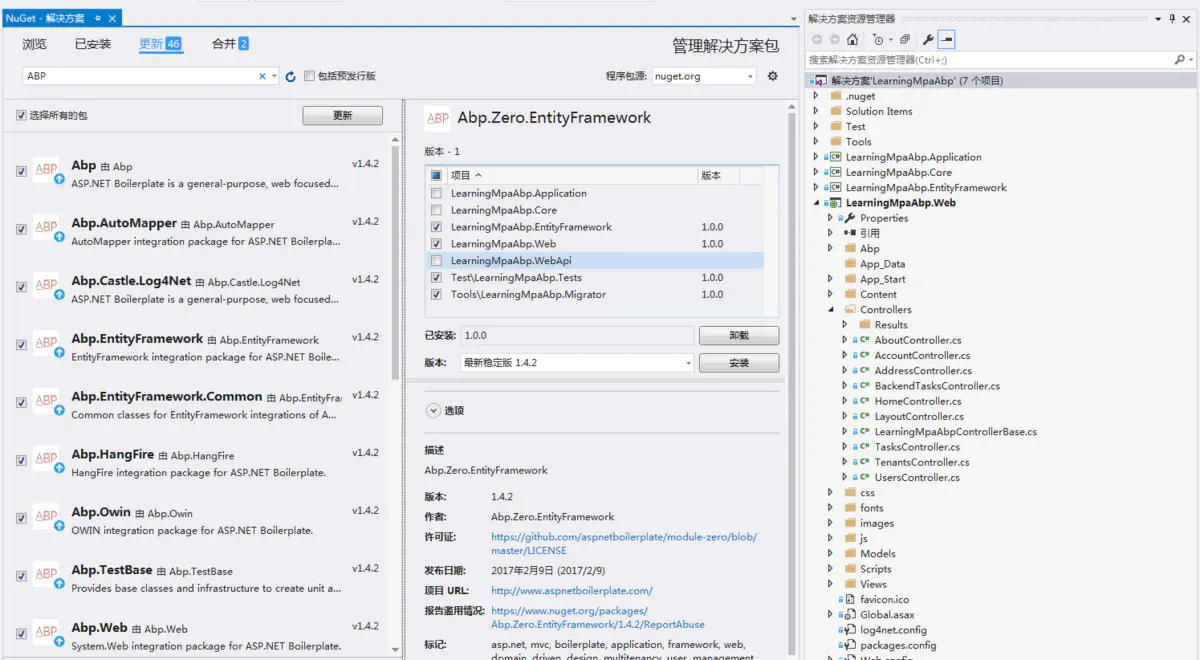Click the solution 'LearningMpaAbp' node icon
Image resolution: width=1200 pixels, height=660 pixels.
pyautogui.click(x=820, y=80)
